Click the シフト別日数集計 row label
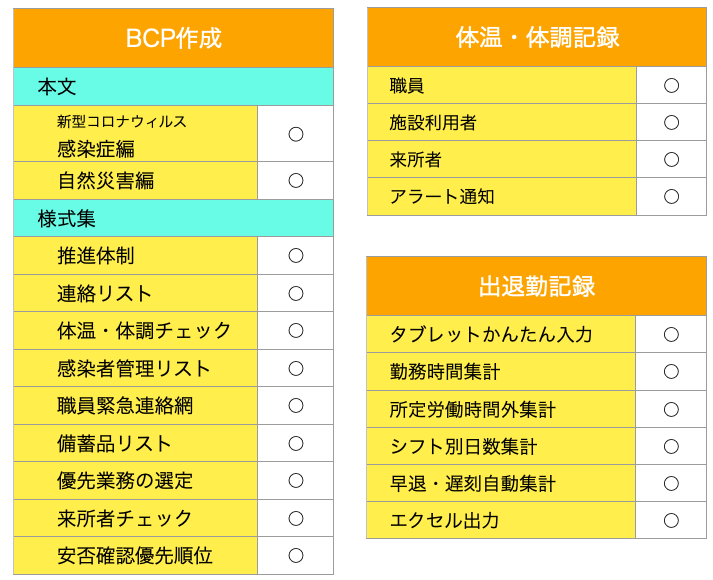Screen dimensions: 713x580 463,446
